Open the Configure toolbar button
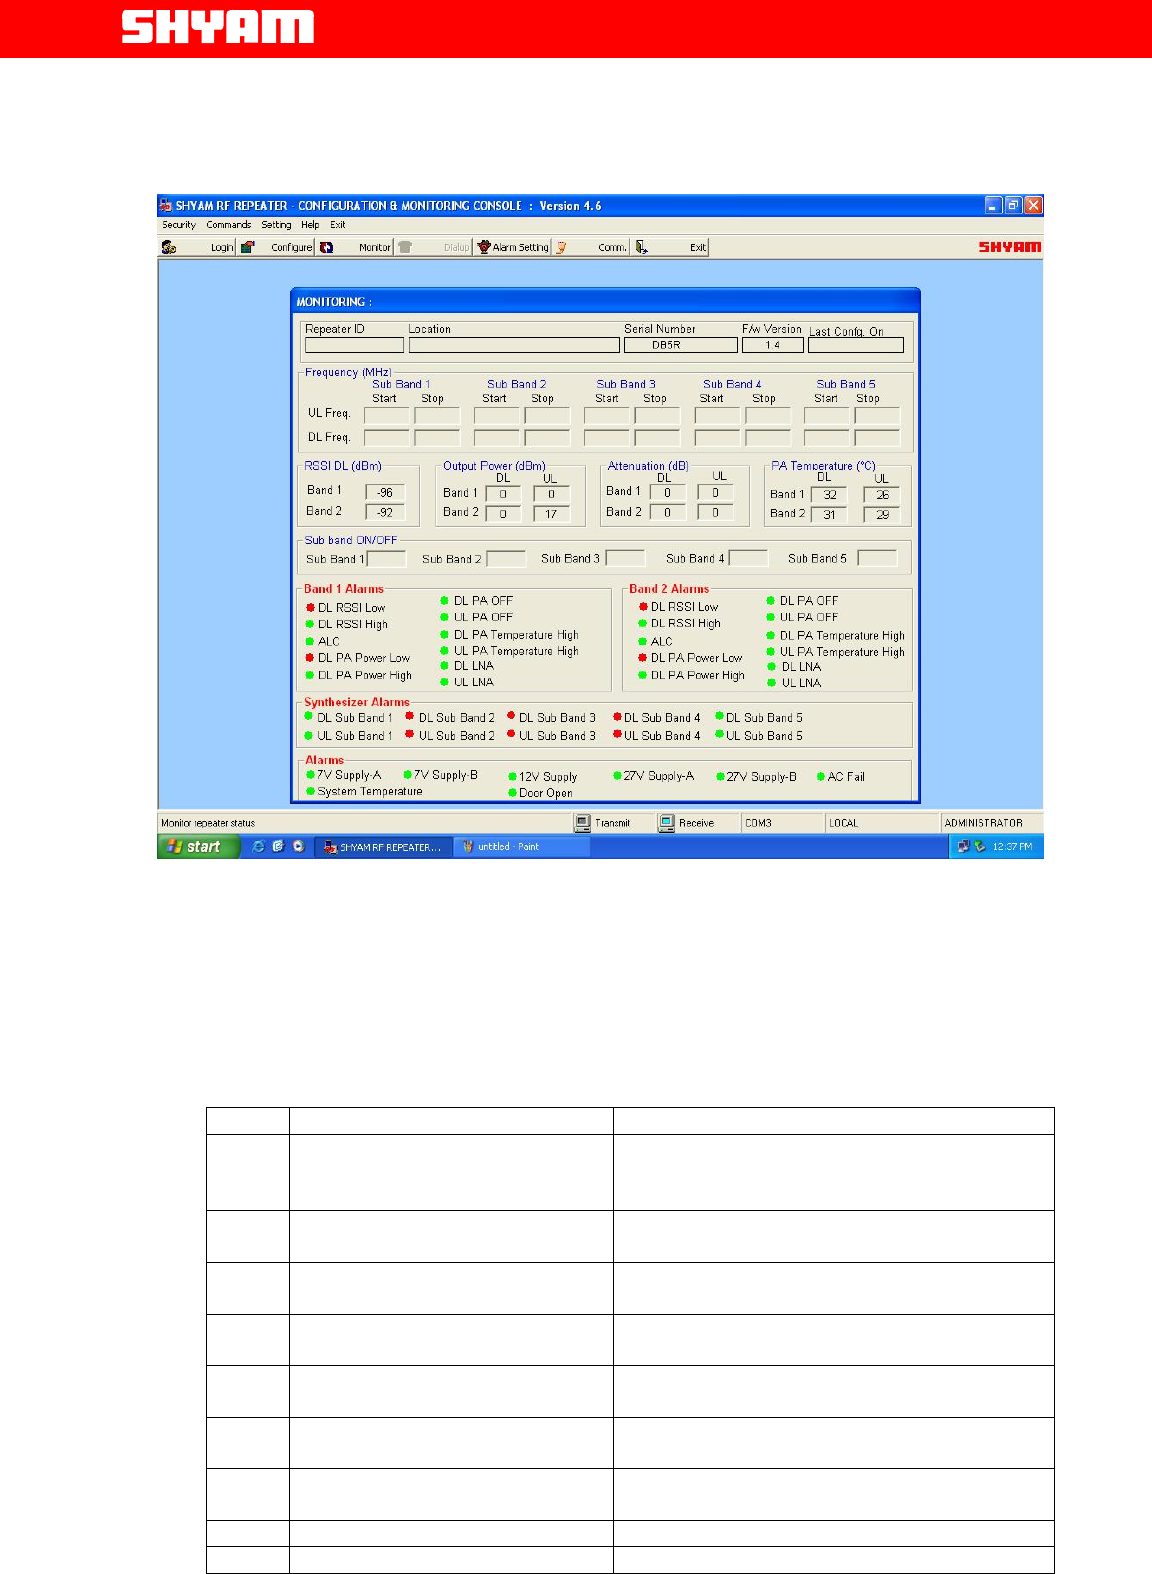 tap(277, 247)
